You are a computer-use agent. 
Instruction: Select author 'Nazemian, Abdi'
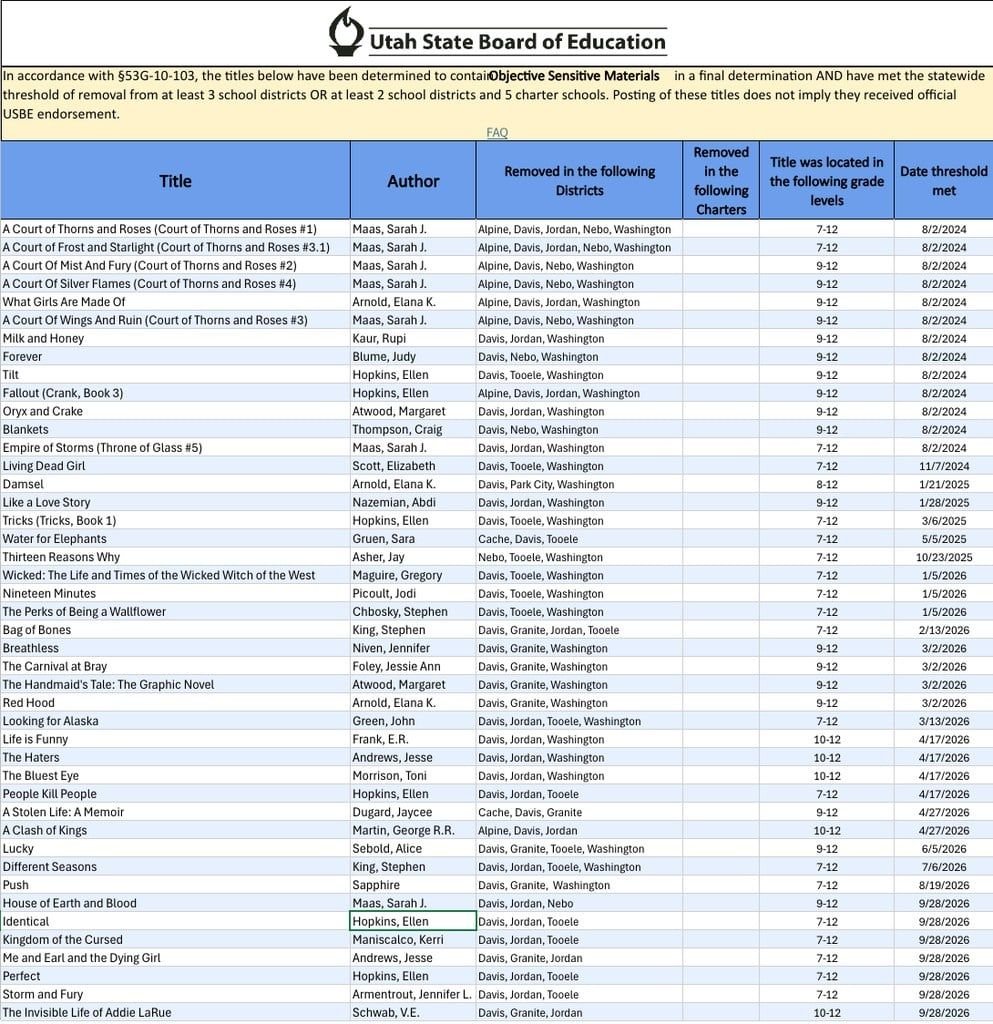tap(413, 504)
